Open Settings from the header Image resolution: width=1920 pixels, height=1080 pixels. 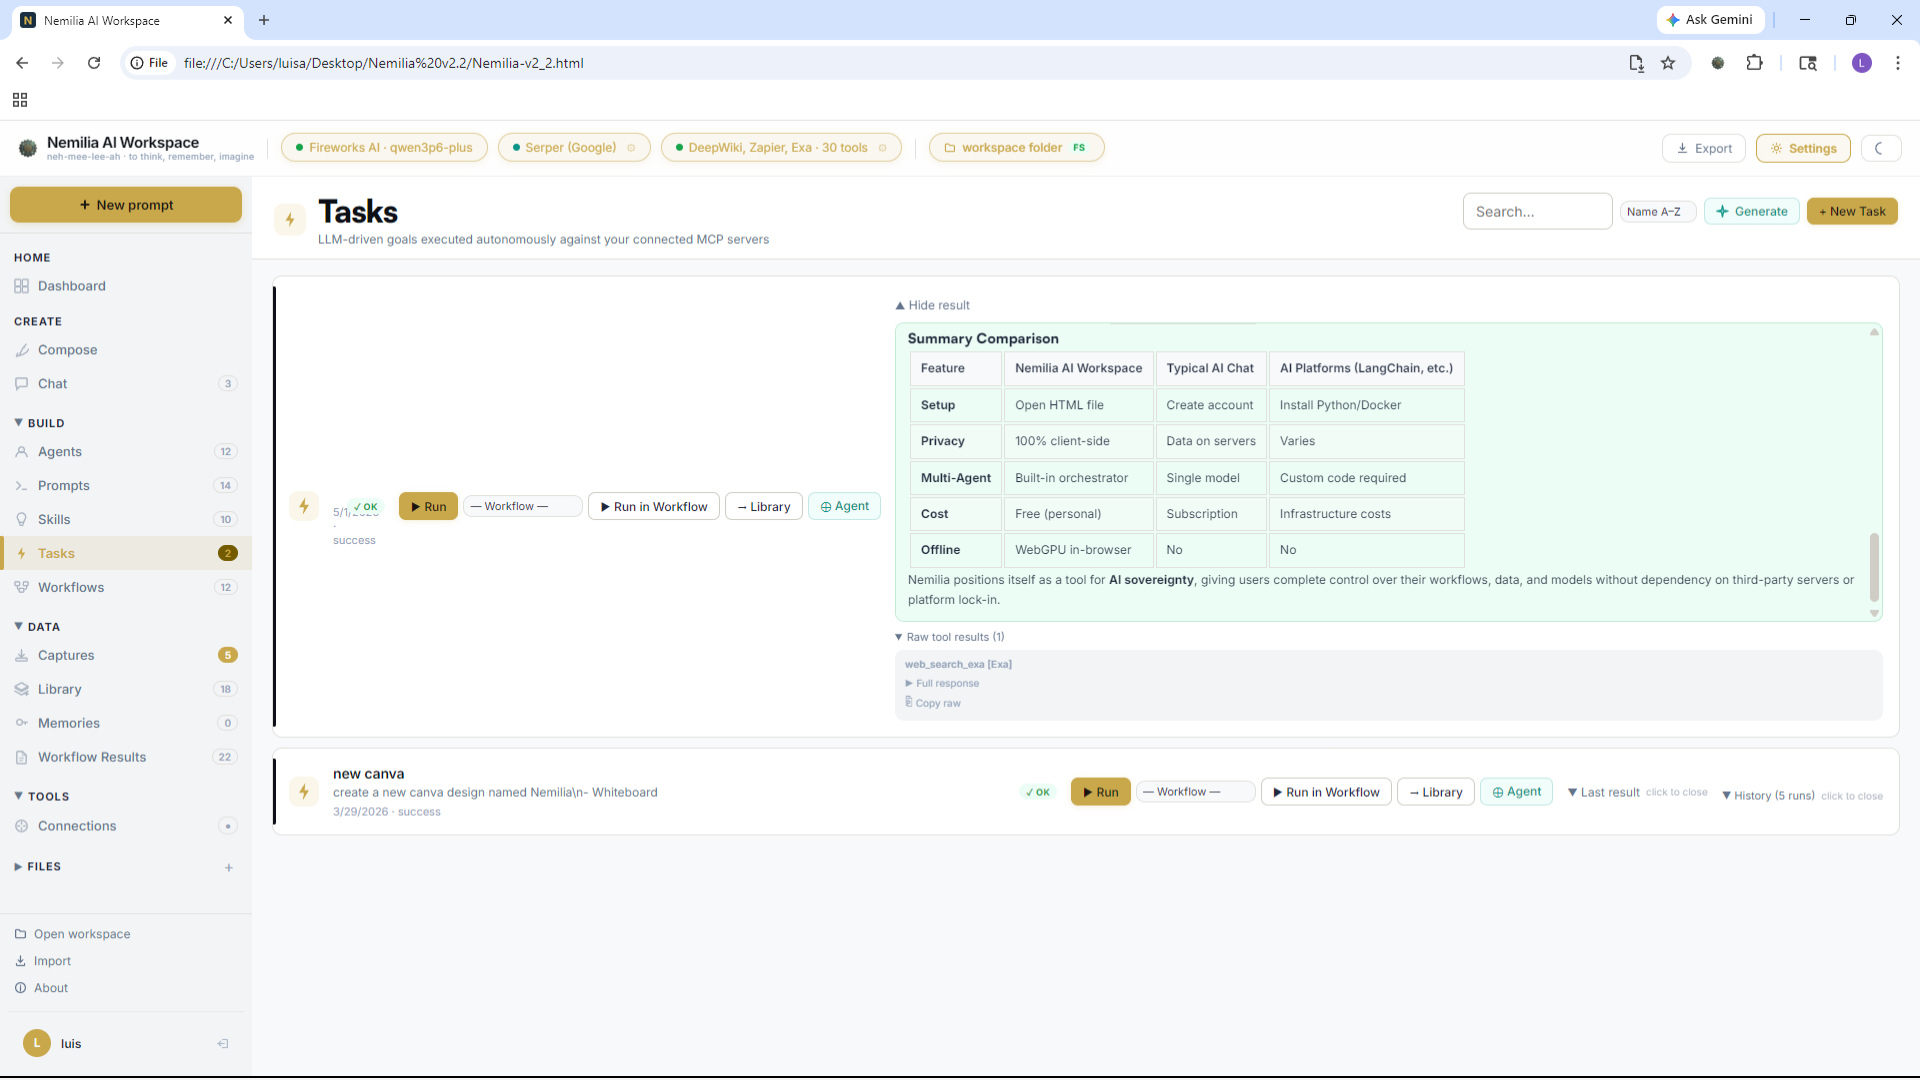(1803, 148)
